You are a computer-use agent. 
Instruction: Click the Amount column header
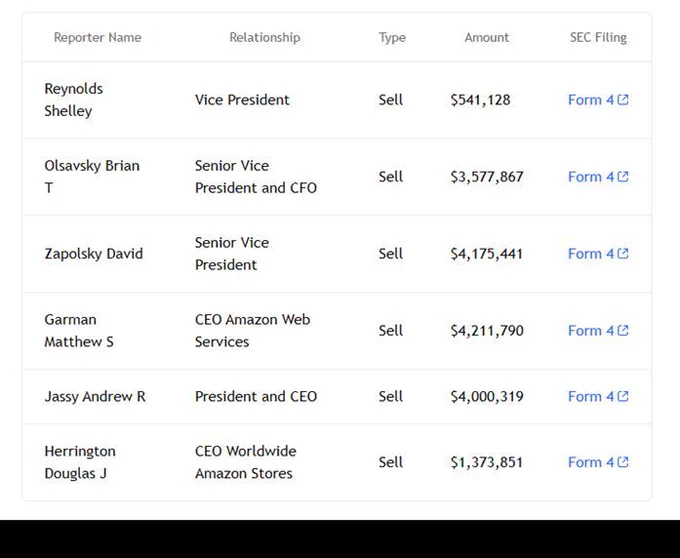click(487, 37)
